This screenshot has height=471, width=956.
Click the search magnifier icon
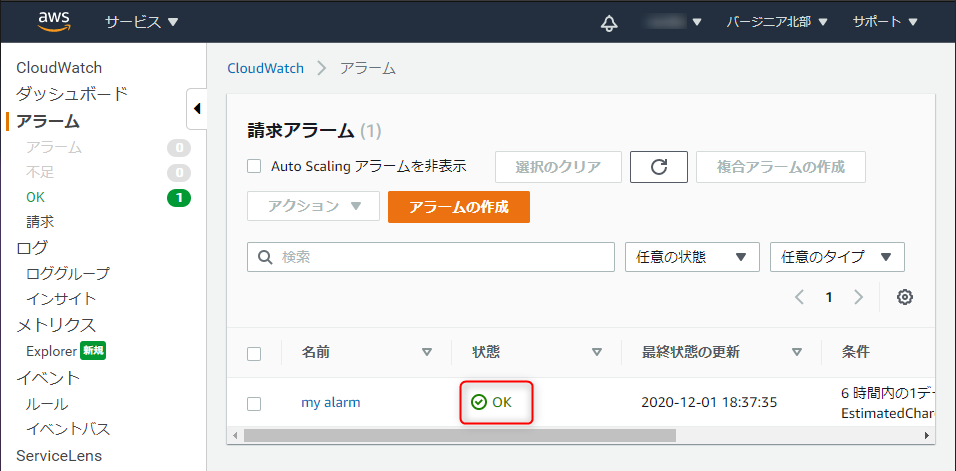point(265,257)
